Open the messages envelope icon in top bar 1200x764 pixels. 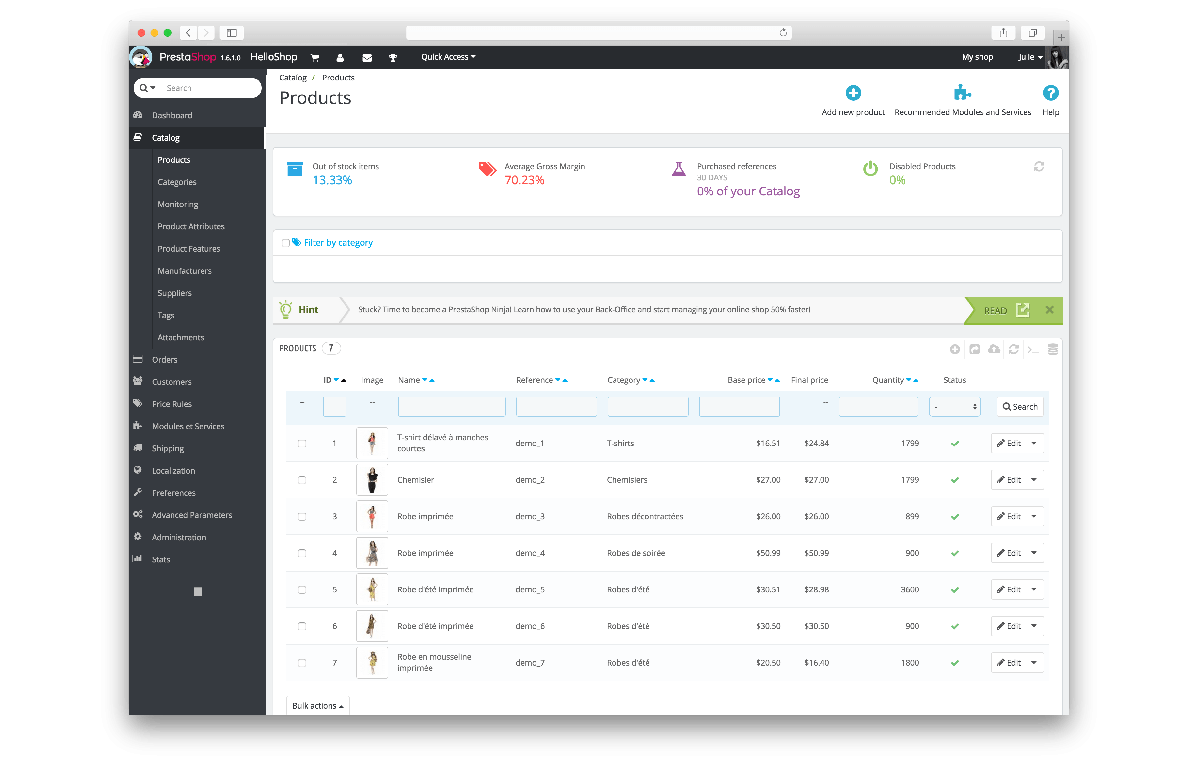pos(367,57)
